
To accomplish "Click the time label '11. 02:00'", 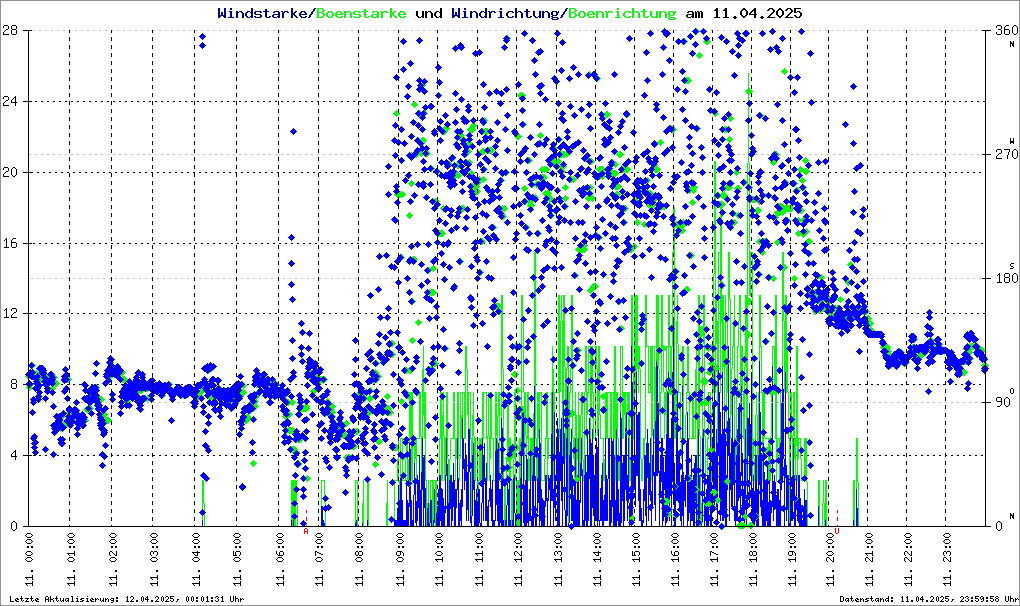I will pyautogui.click(x=113, y=560).
